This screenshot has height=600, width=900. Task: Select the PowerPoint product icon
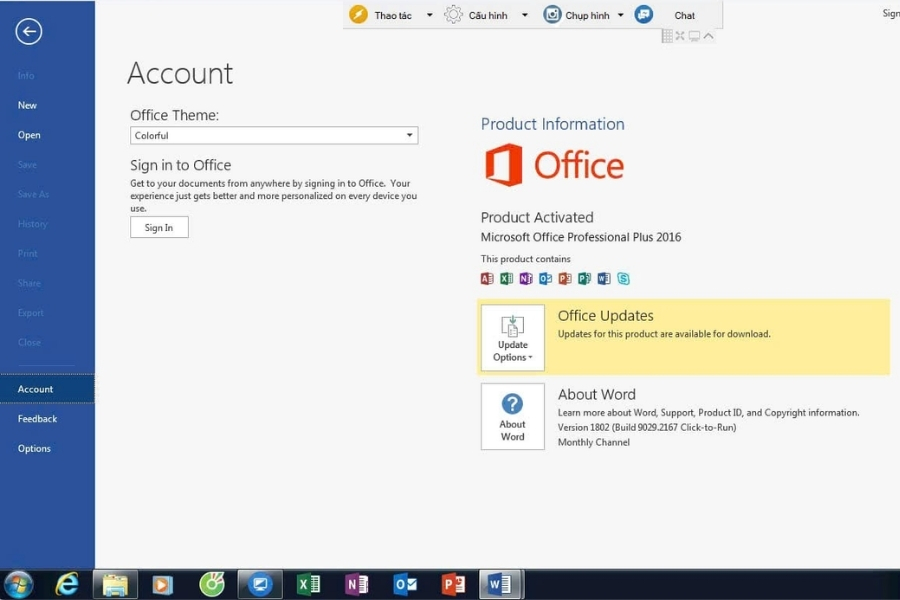coord(565,279)
